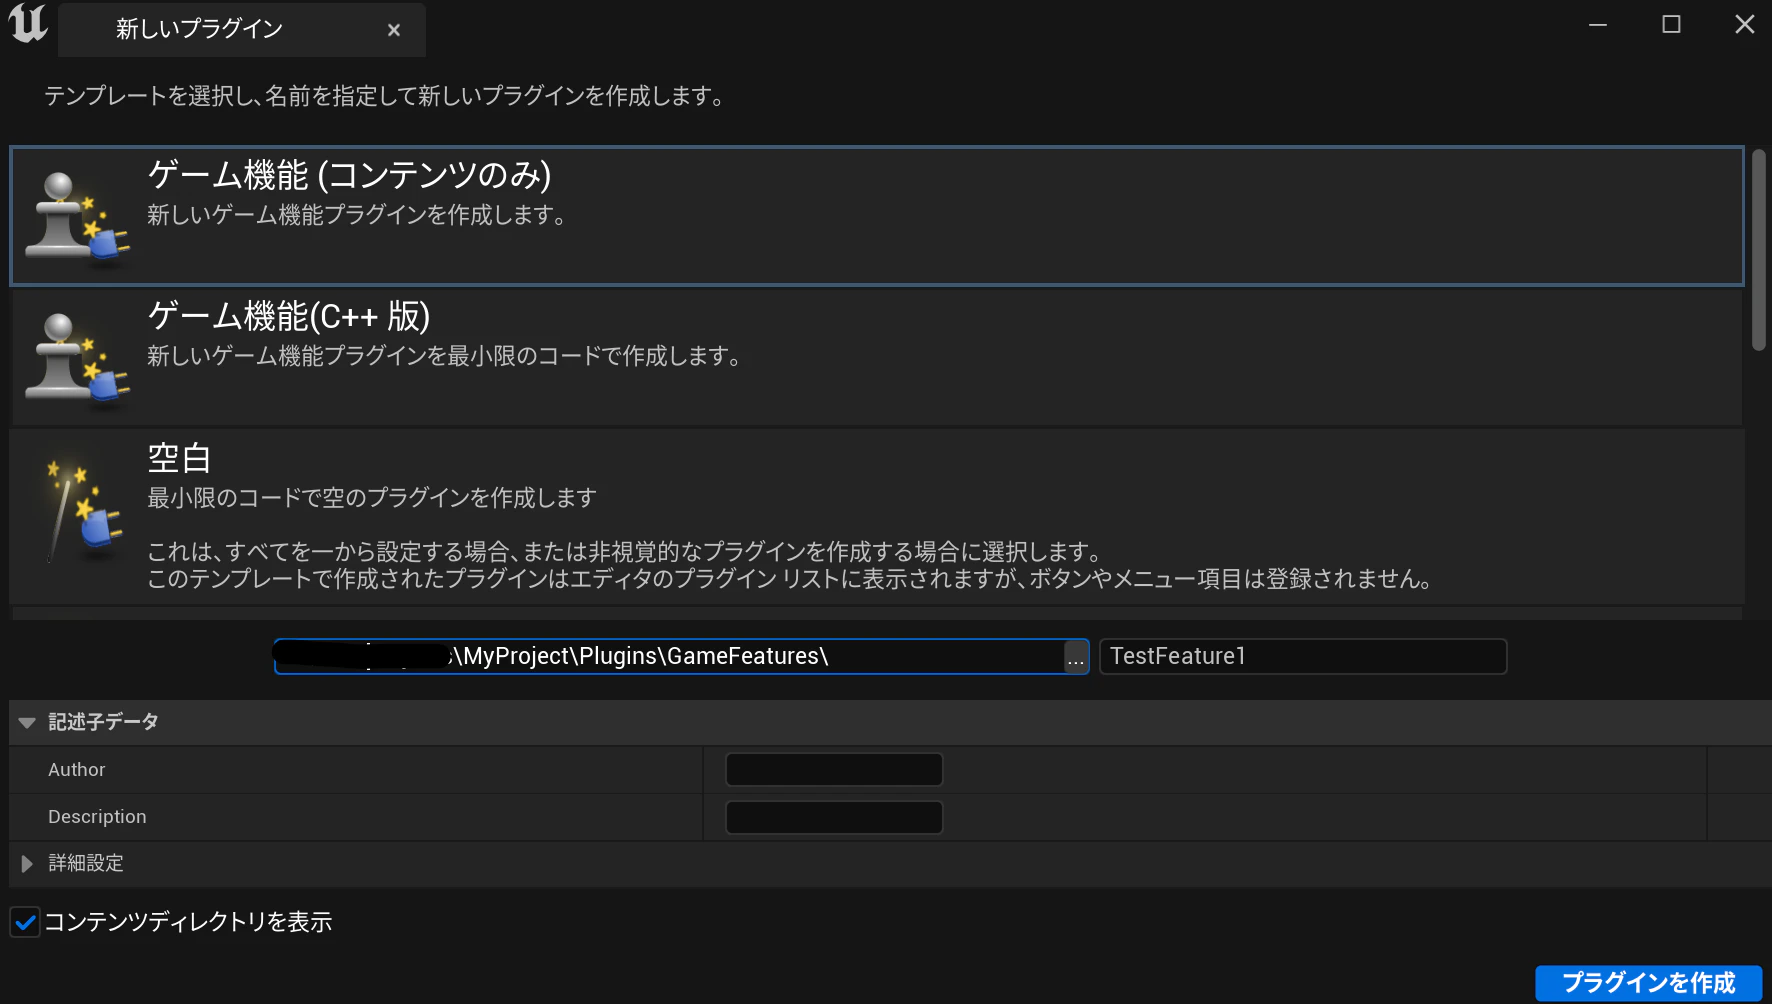The width and height of the screenshot is (1772, 1004).
Task: Click the Author text field
Action: (x=834, y=770)
